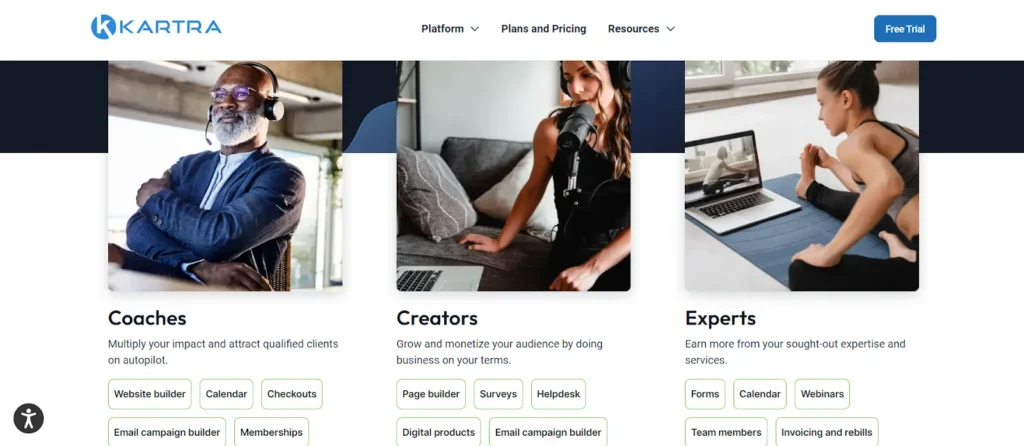This screenshot has width=1024, height=446.
Task: Expand the Platform menu chevron
Action: pos(475,29)
